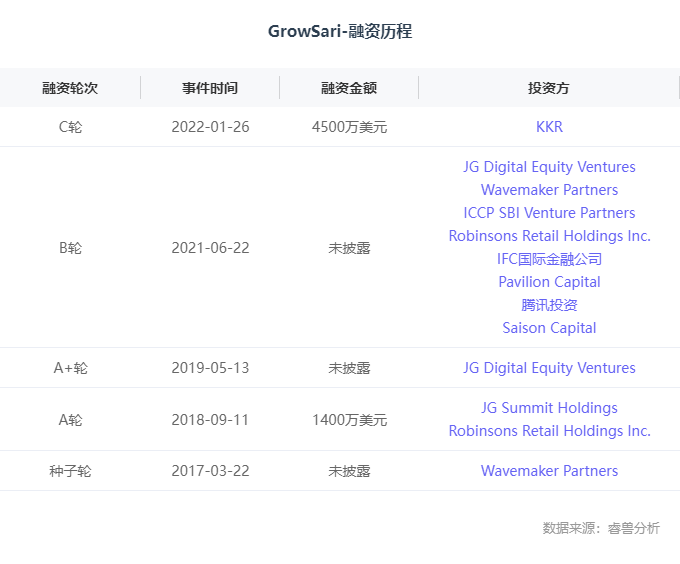680x564 pixels.
Task: Click the 数据来源：睿兽分析 source text
Action: [601, 528]
